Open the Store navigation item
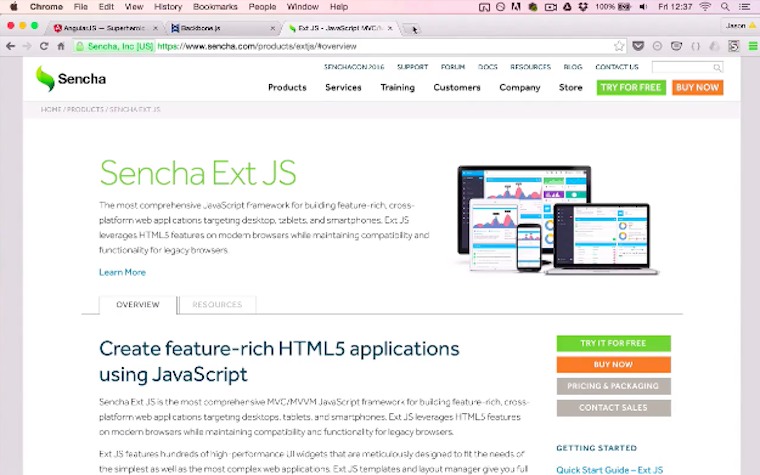This screenshot has width=760, height=475. point(570,87)
